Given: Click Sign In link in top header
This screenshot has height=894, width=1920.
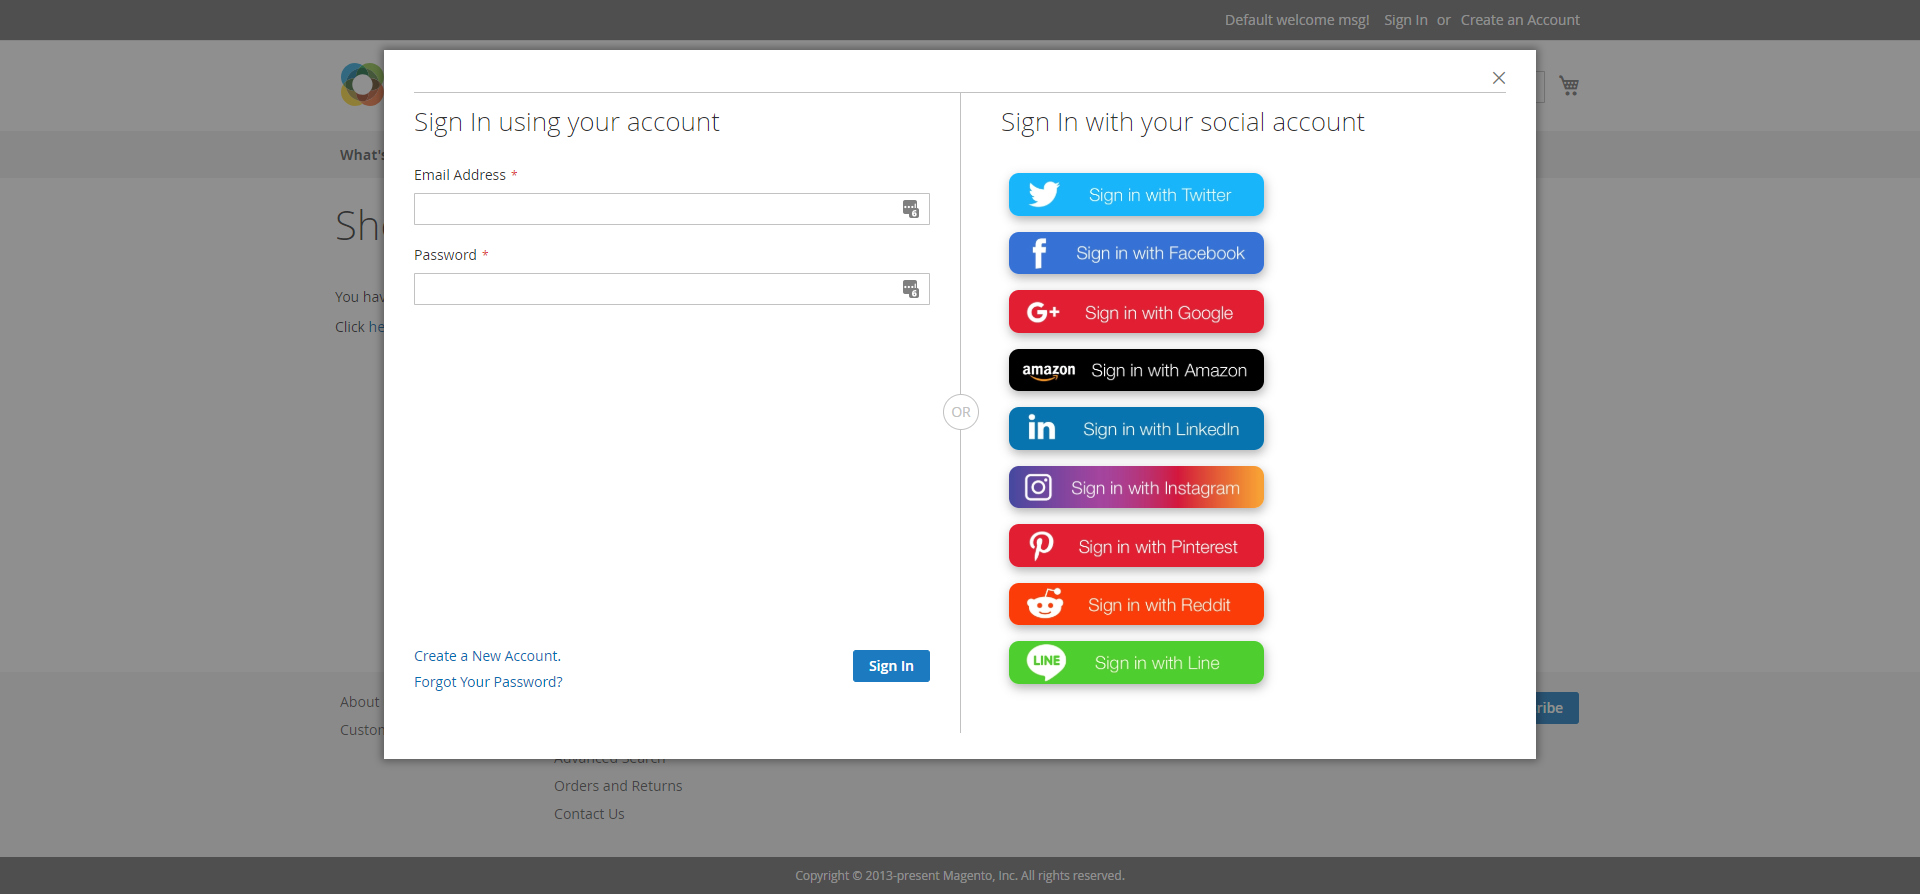Looking at the screenshot, I should [x=1405, y=20].
